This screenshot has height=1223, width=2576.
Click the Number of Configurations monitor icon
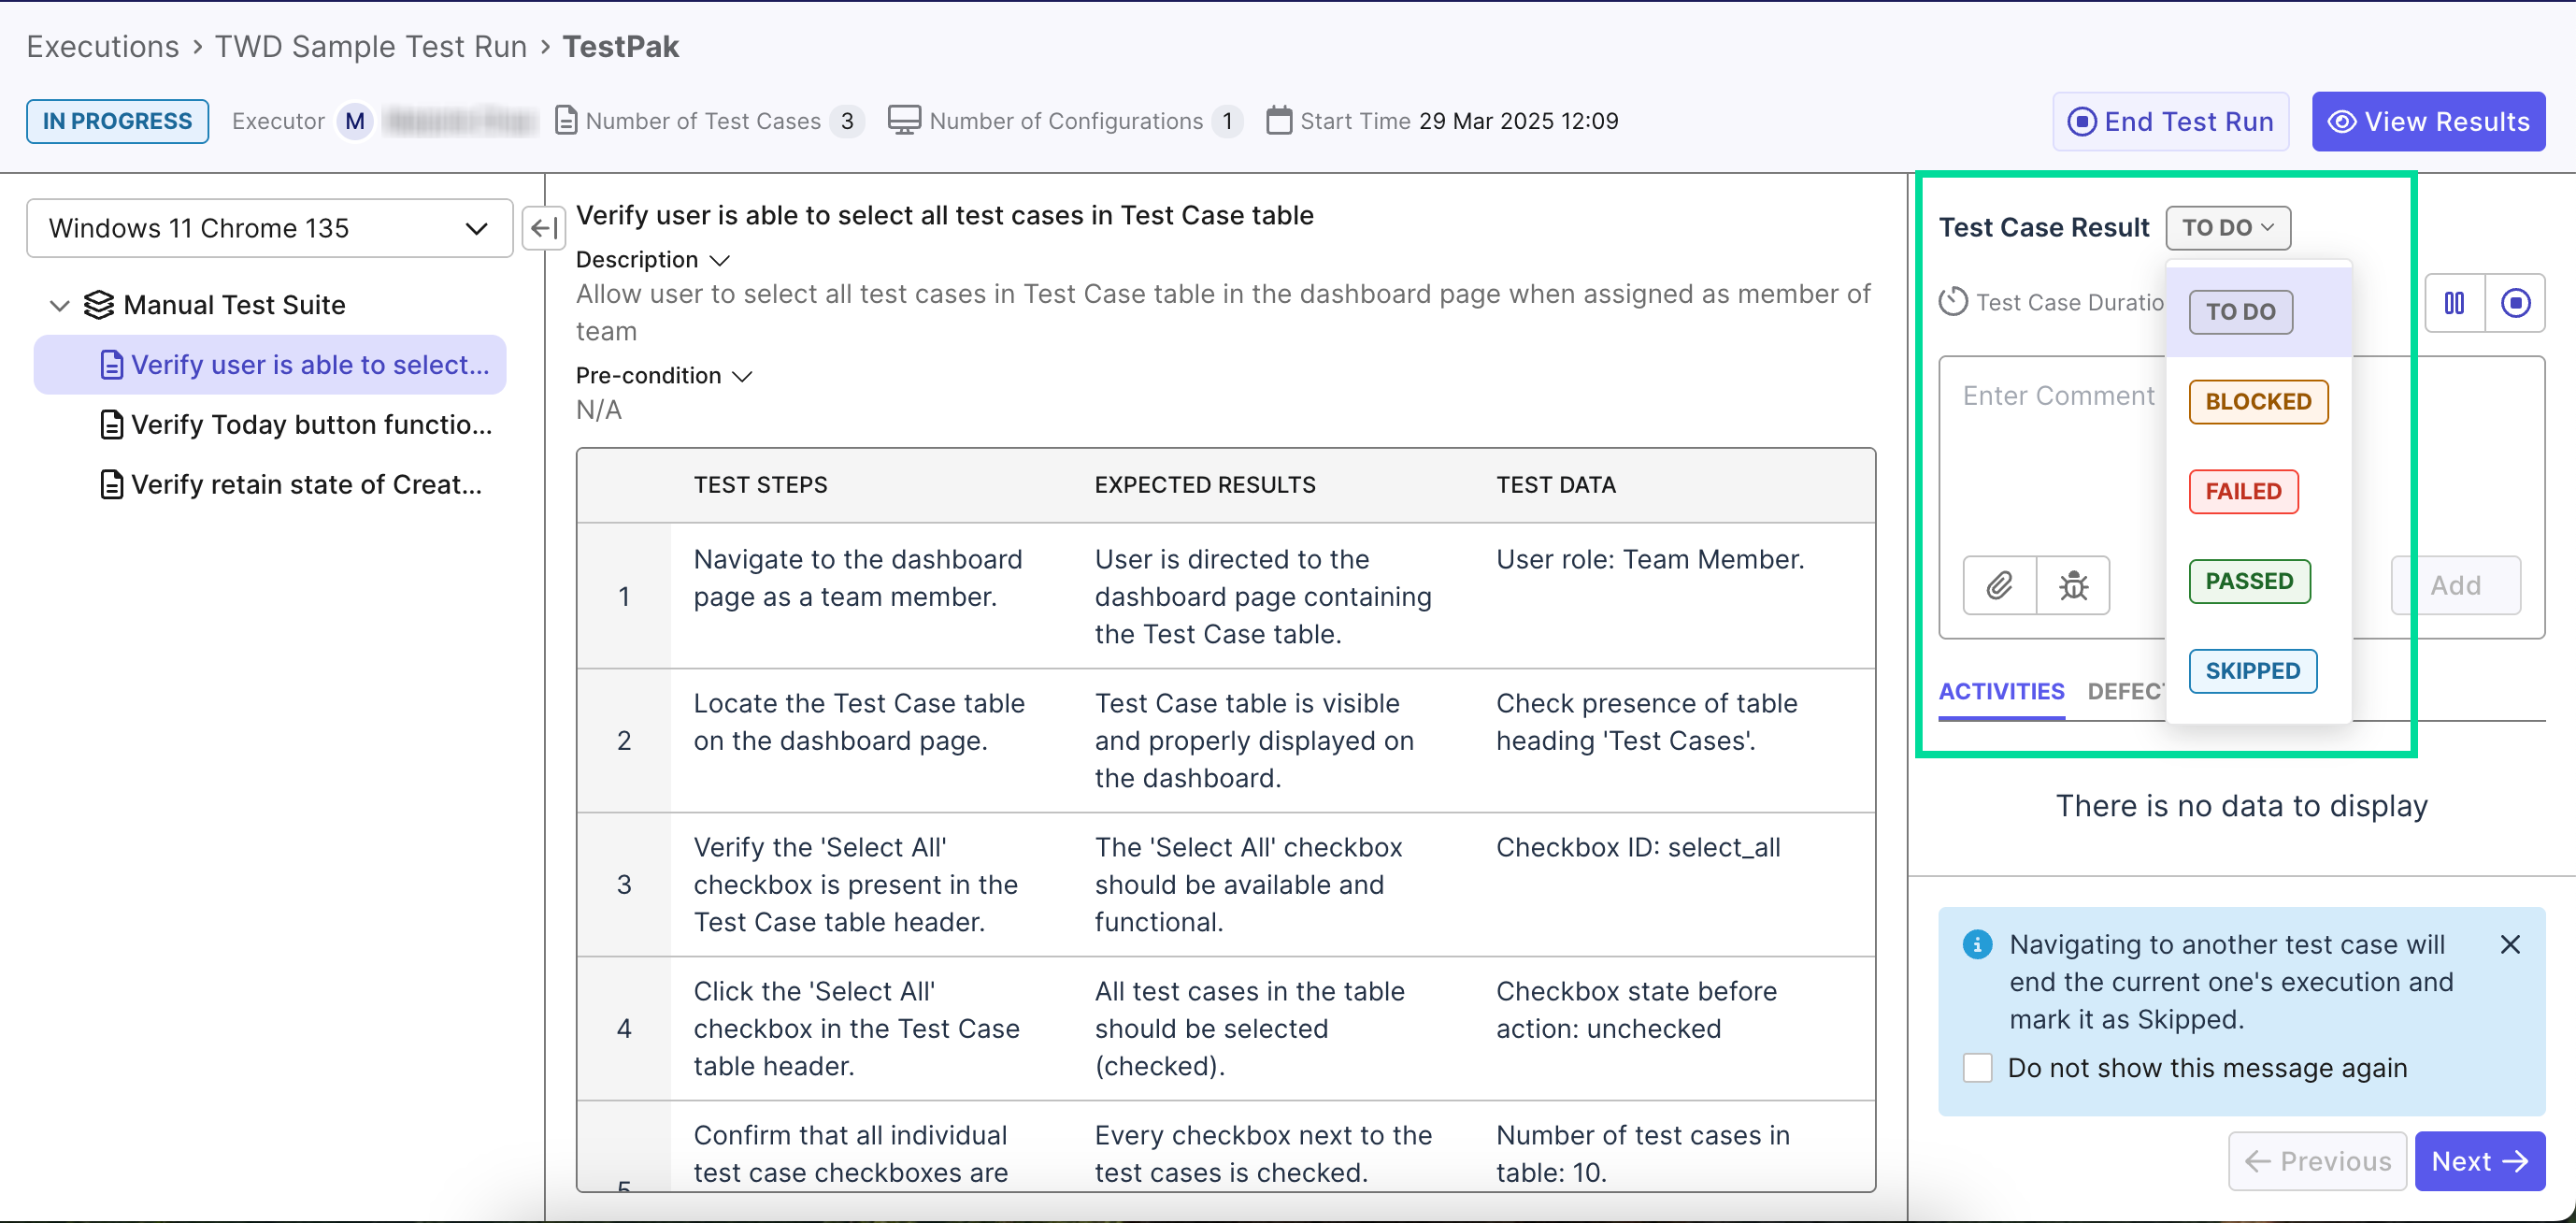point(904,121)
